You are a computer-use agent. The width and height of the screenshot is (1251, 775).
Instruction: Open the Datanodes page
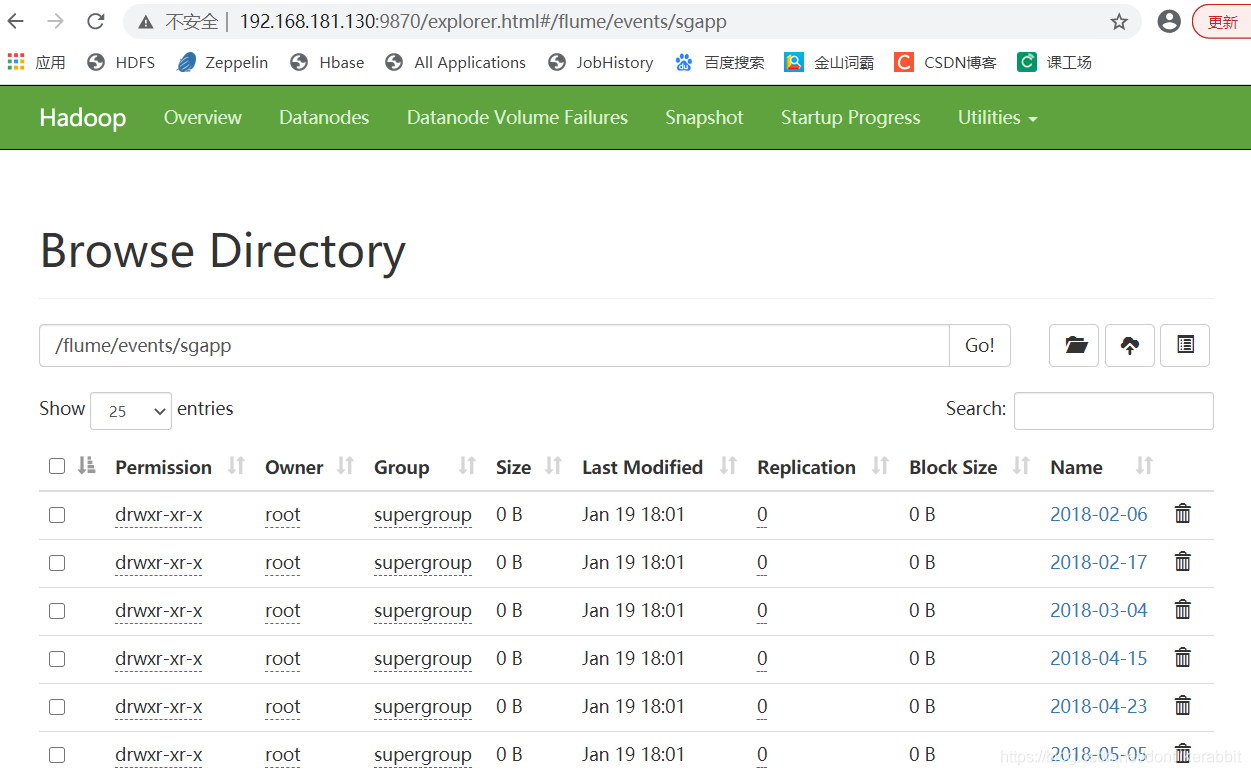(324, 117)
